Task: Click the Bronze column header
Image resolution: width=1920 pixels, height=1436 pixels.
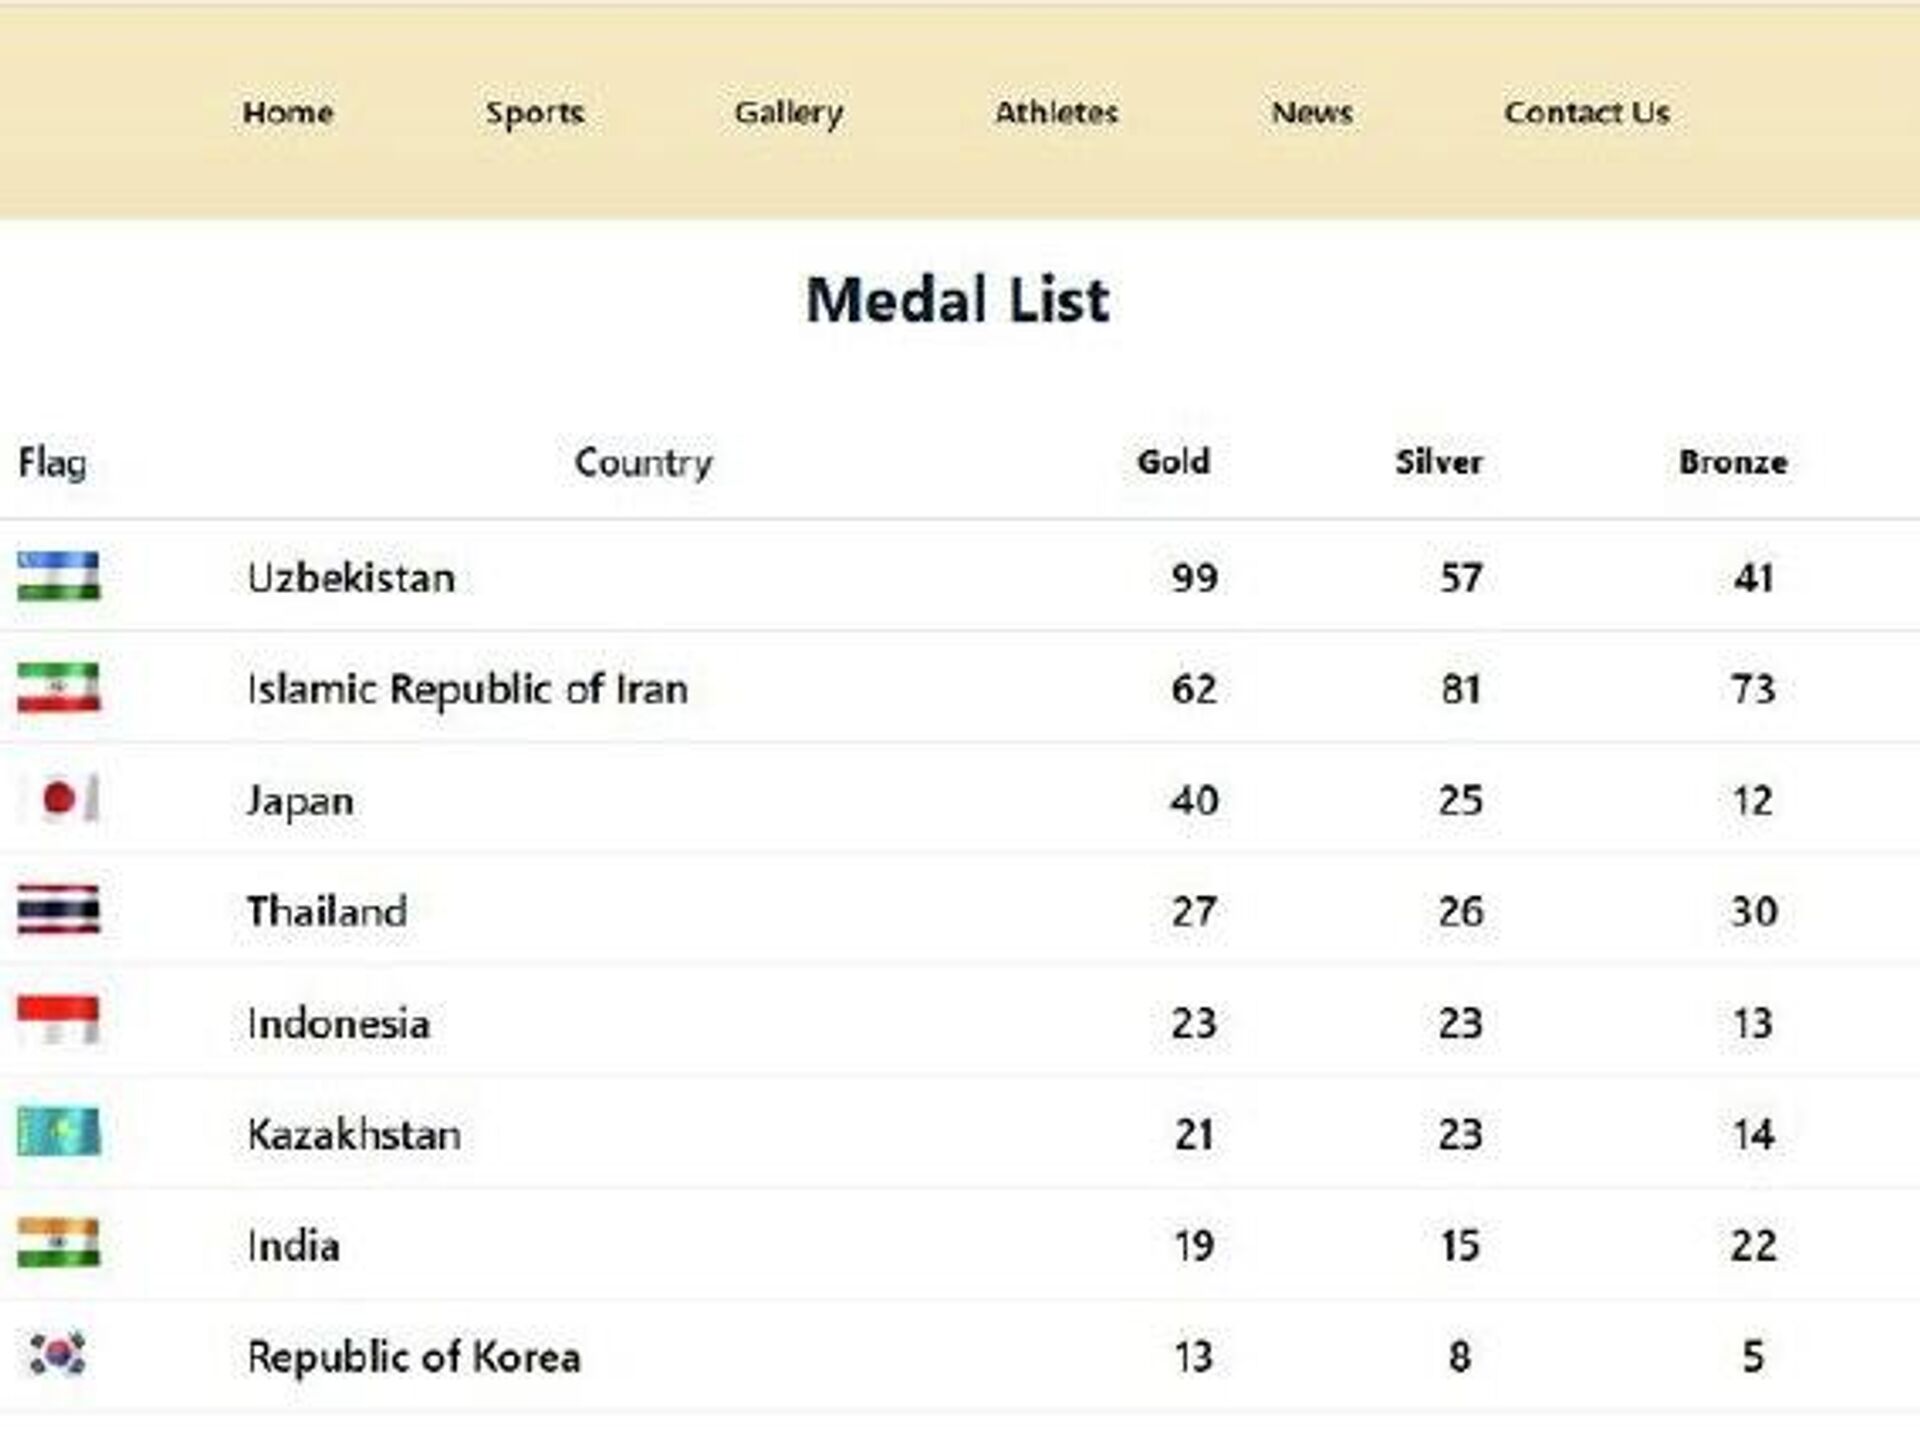Action: coord(1733,462)
